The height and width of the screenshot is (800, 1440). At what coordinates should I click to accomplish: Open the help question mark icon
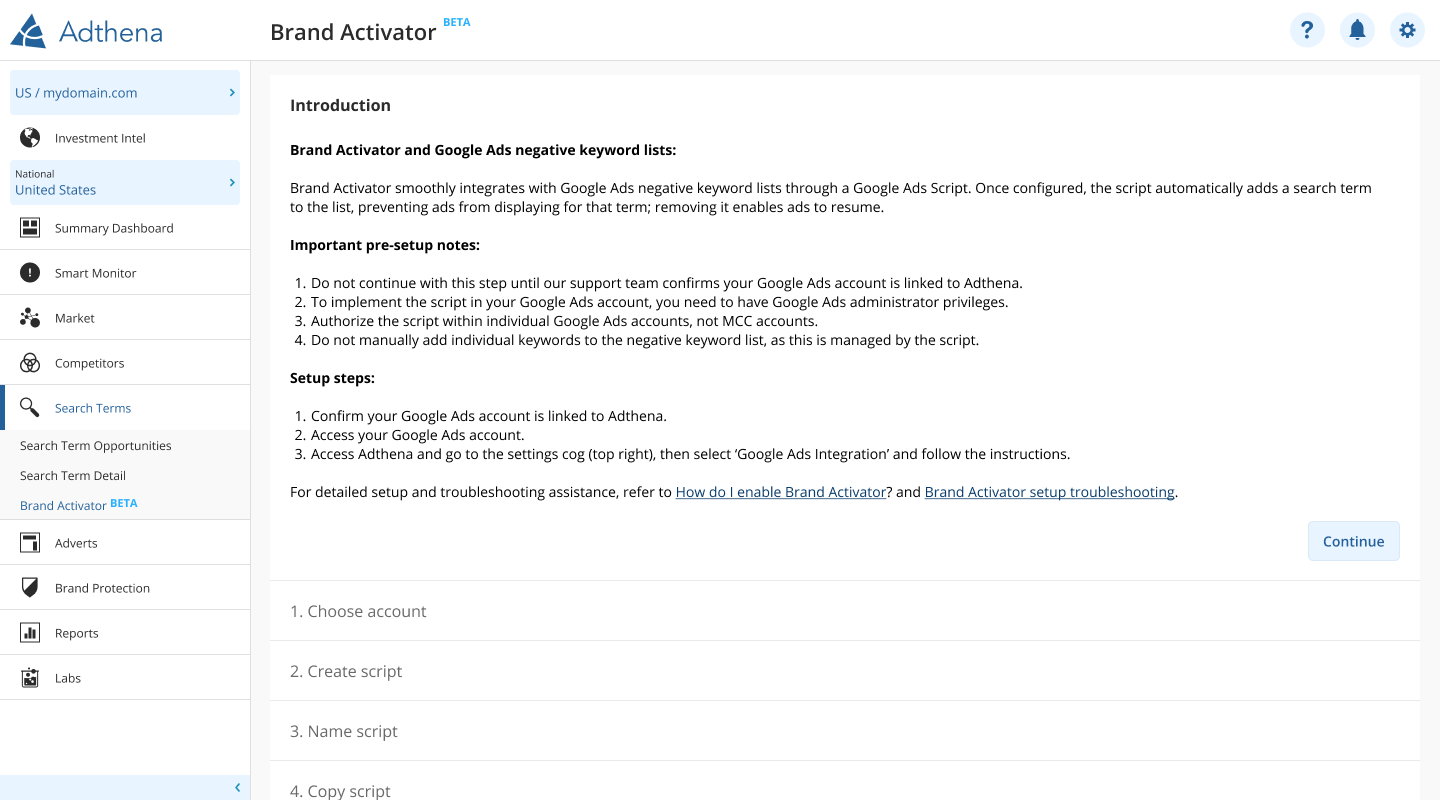pyautogui.click(x=1307, y=30)
